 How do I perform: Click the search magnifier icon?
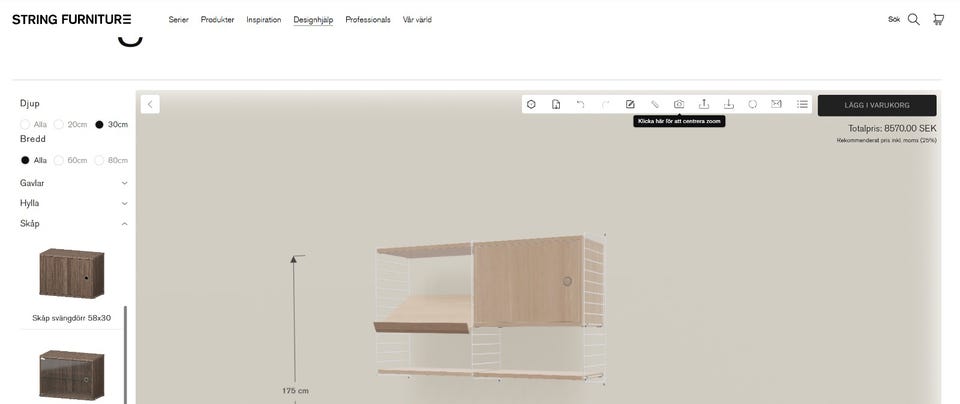[913, 19]
